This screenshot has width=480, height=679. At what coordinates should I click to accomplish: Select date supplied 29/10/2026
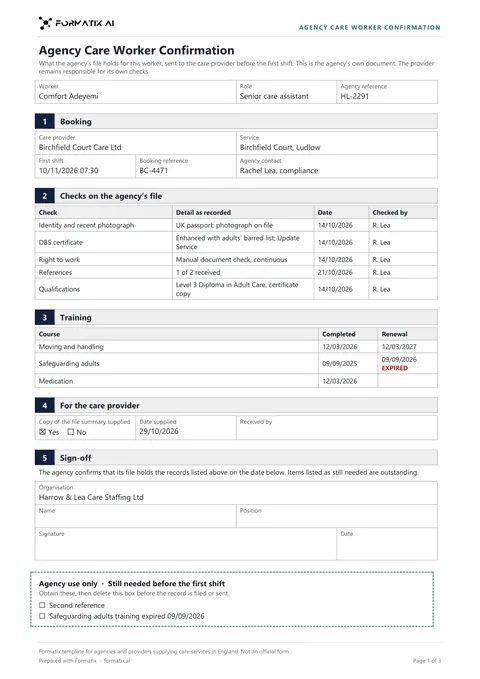[159, 431]
